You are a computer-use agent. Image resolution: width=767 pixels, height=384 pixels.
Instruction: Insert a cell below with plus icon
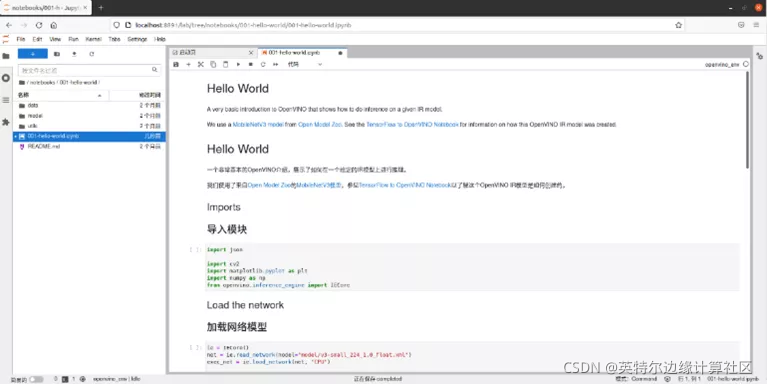188,64
